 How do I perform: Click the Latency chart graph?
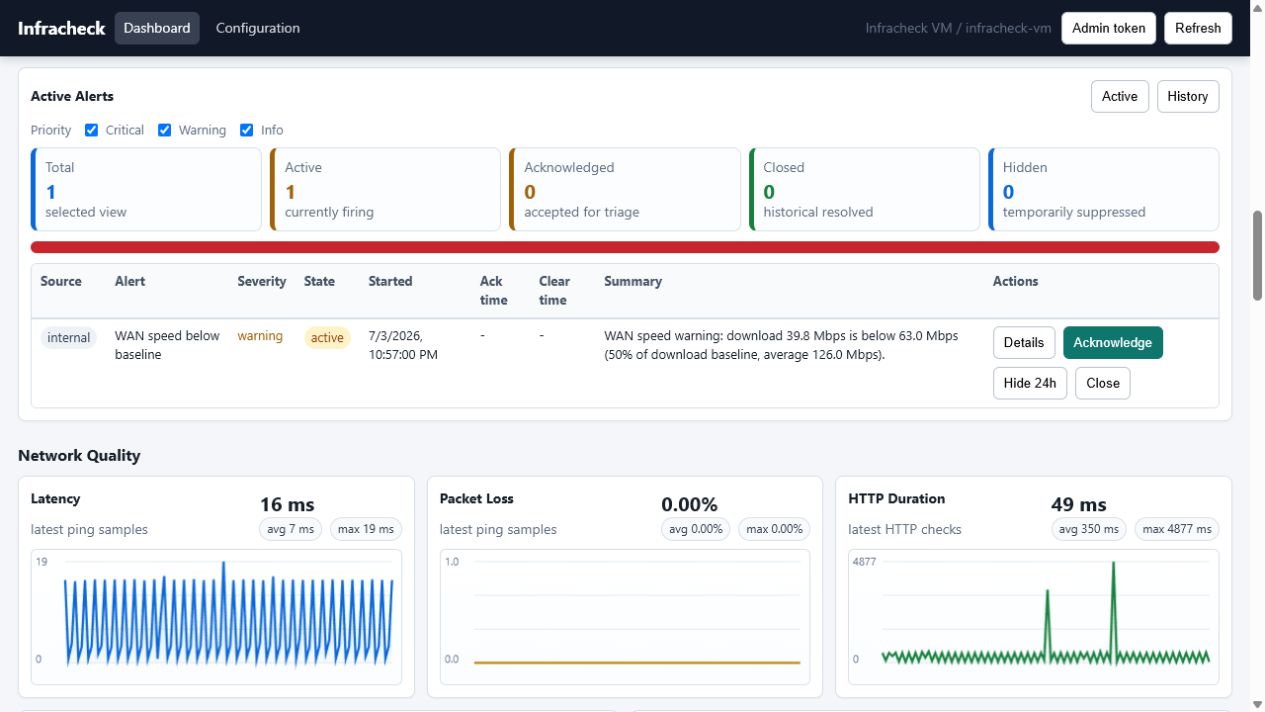click(x=216, y=617)
